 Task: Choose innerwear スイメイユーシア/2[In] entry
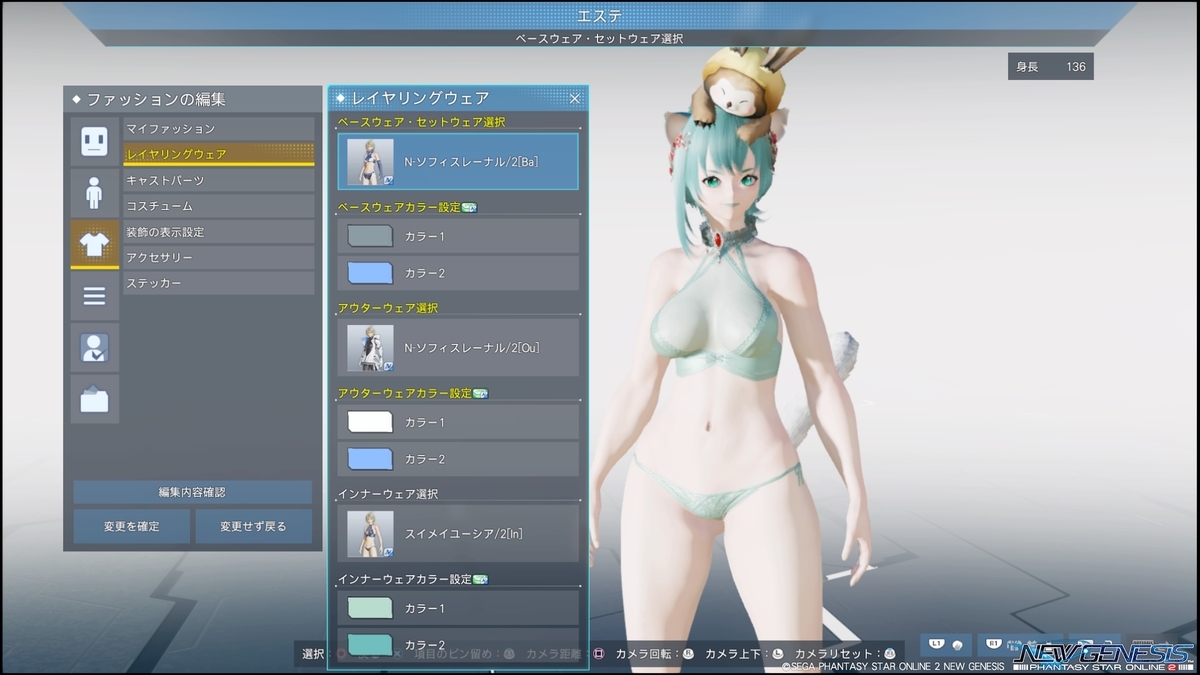click(458, 533)
